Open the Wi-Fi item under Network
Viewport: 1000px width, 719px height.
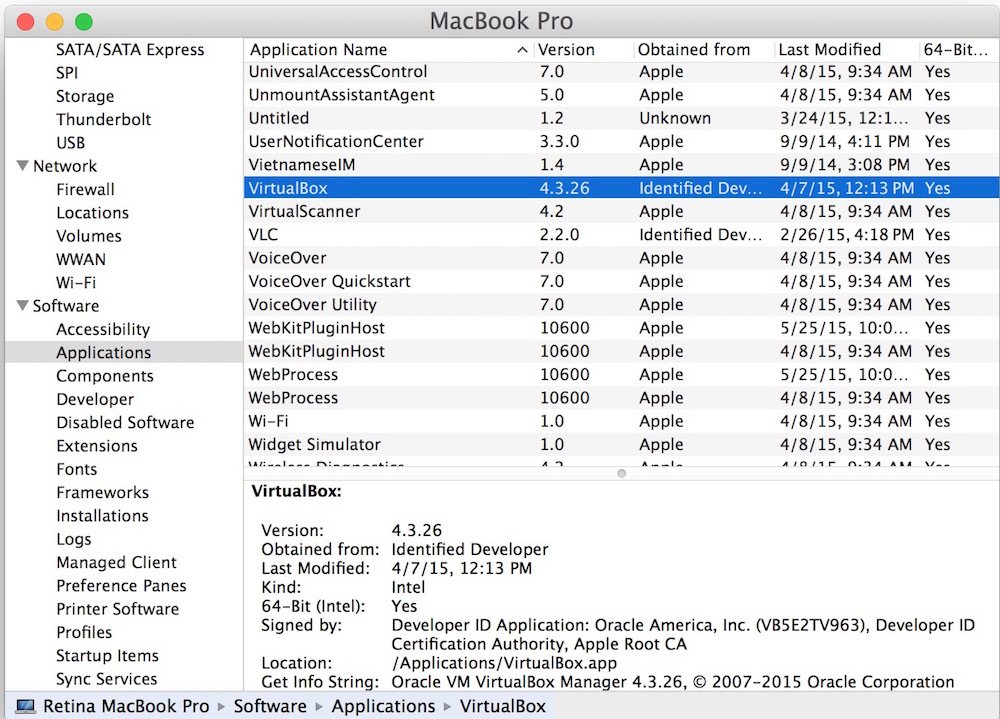click(76, 283)
